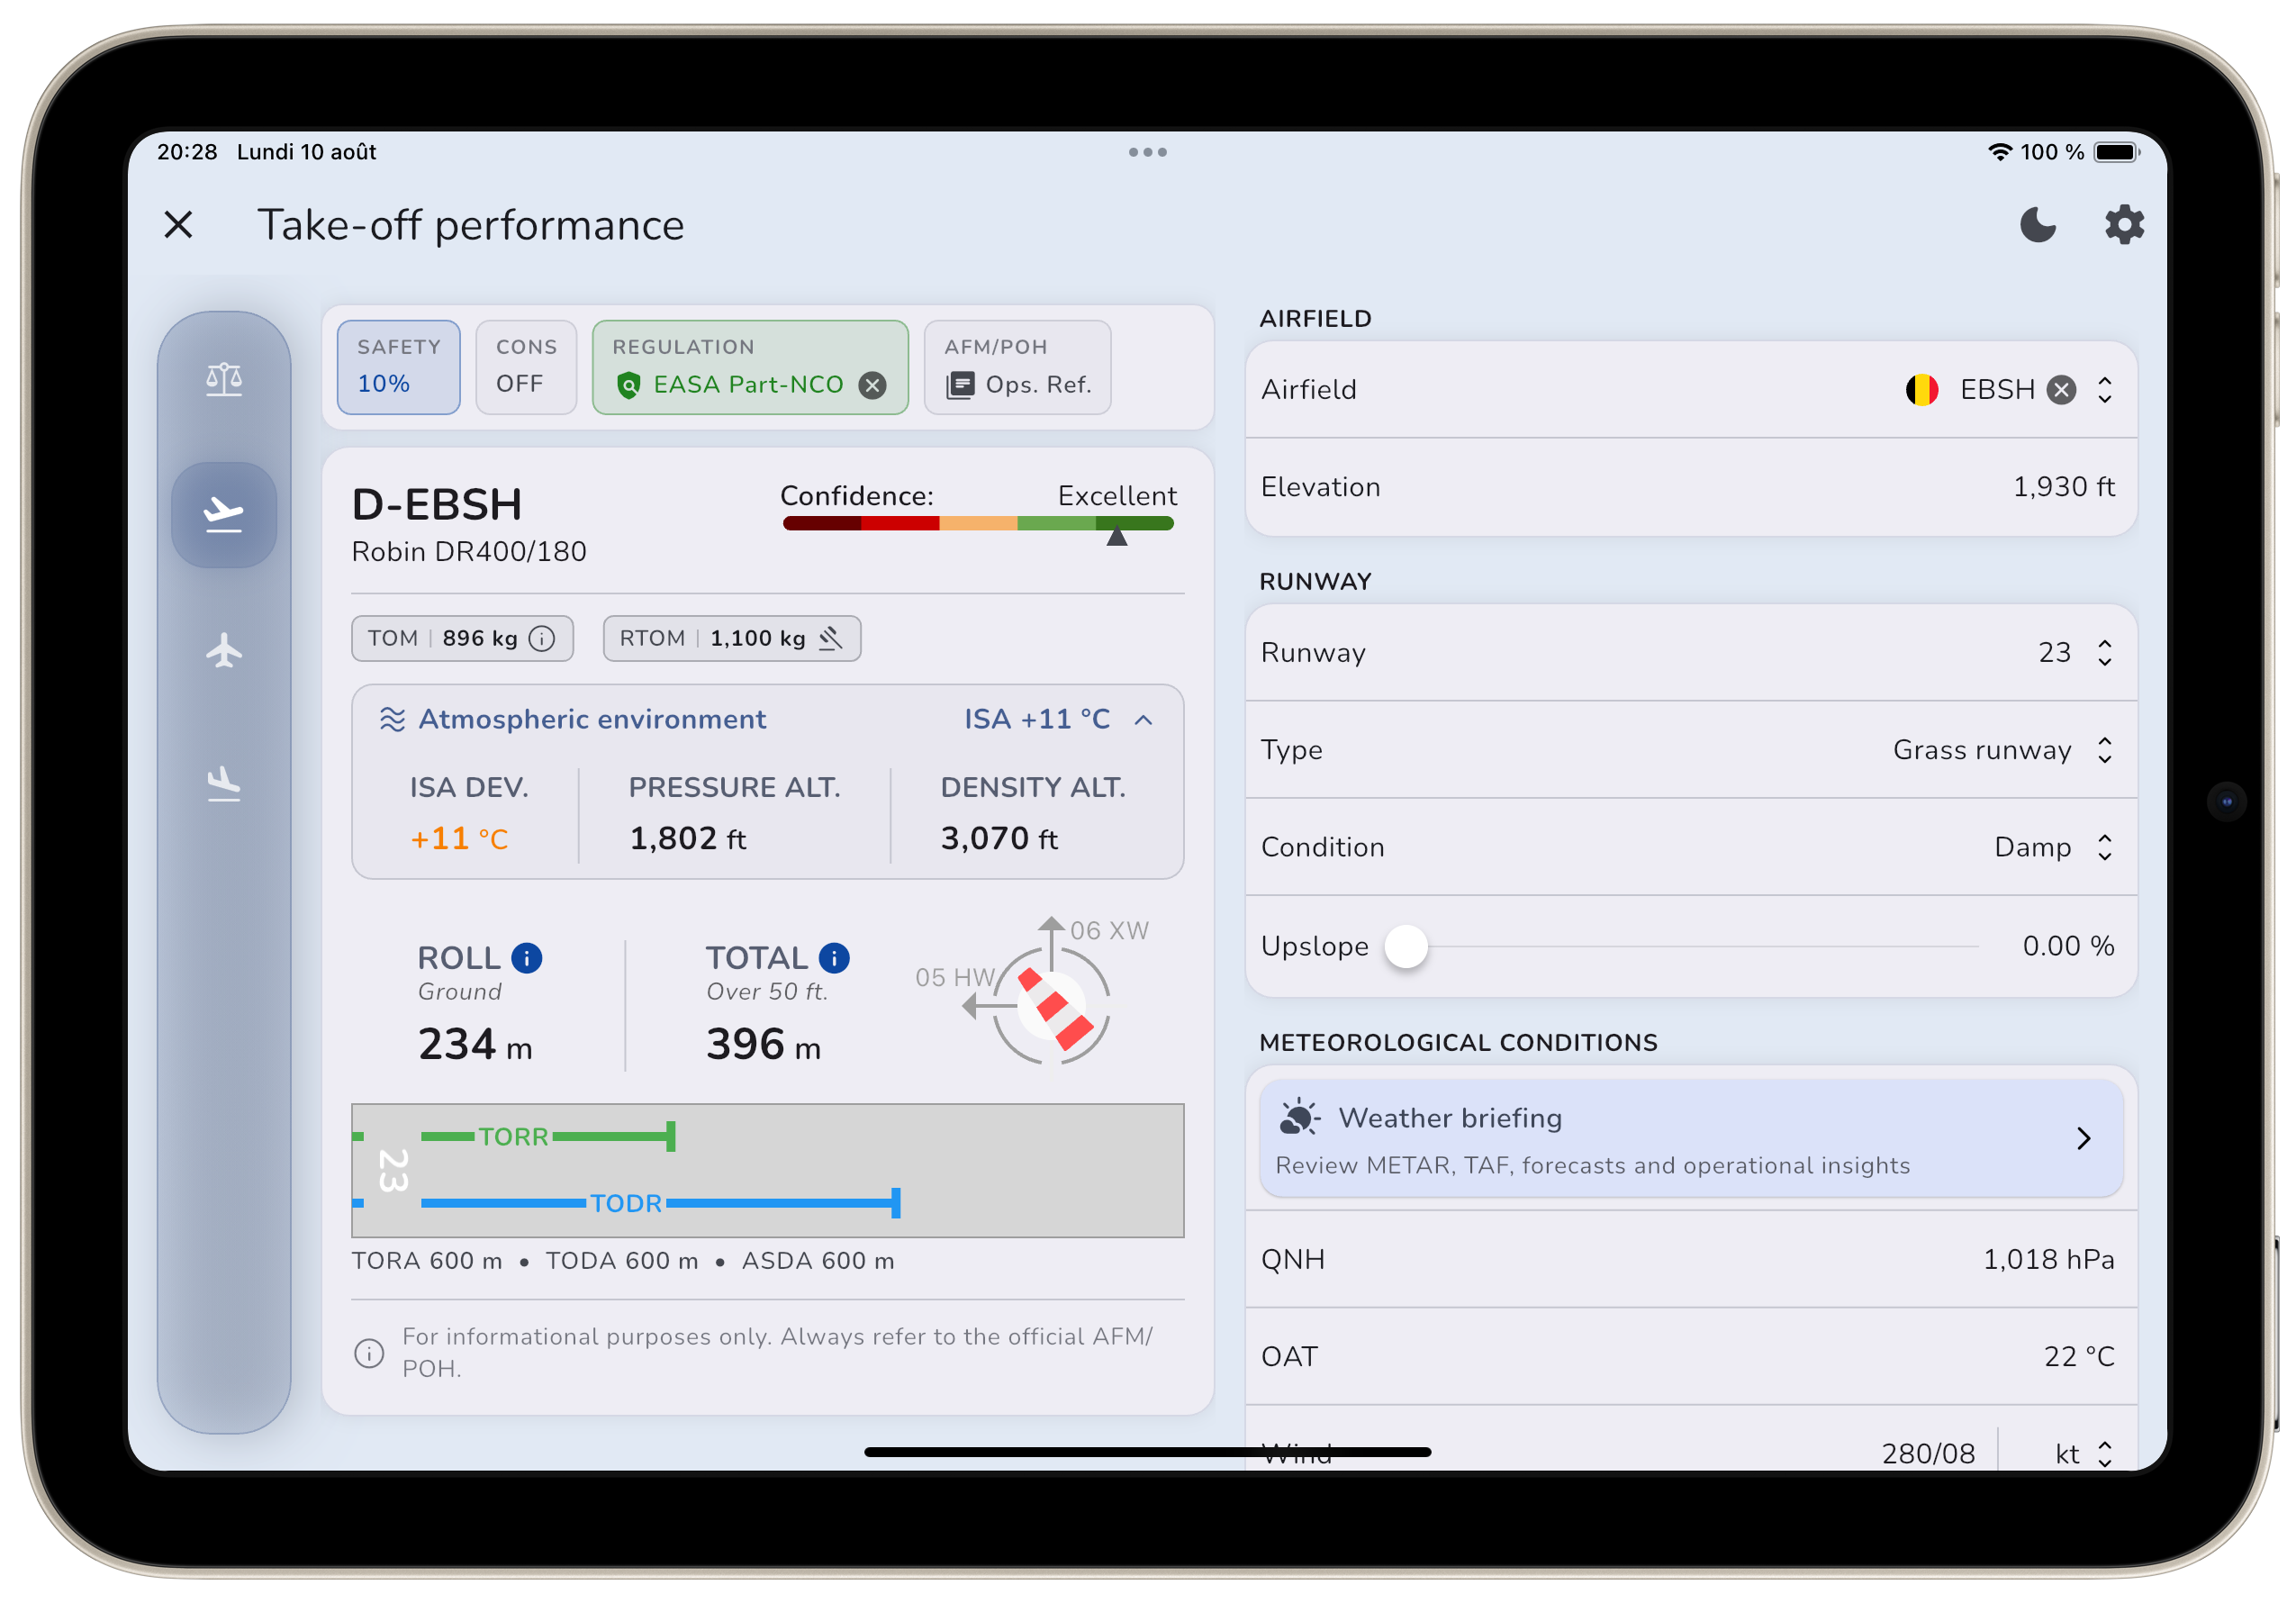This screenshot has width=2296, height=1603.
Task: Open the three-dot multitasking menu
Action: click(x=1148, y=152)
